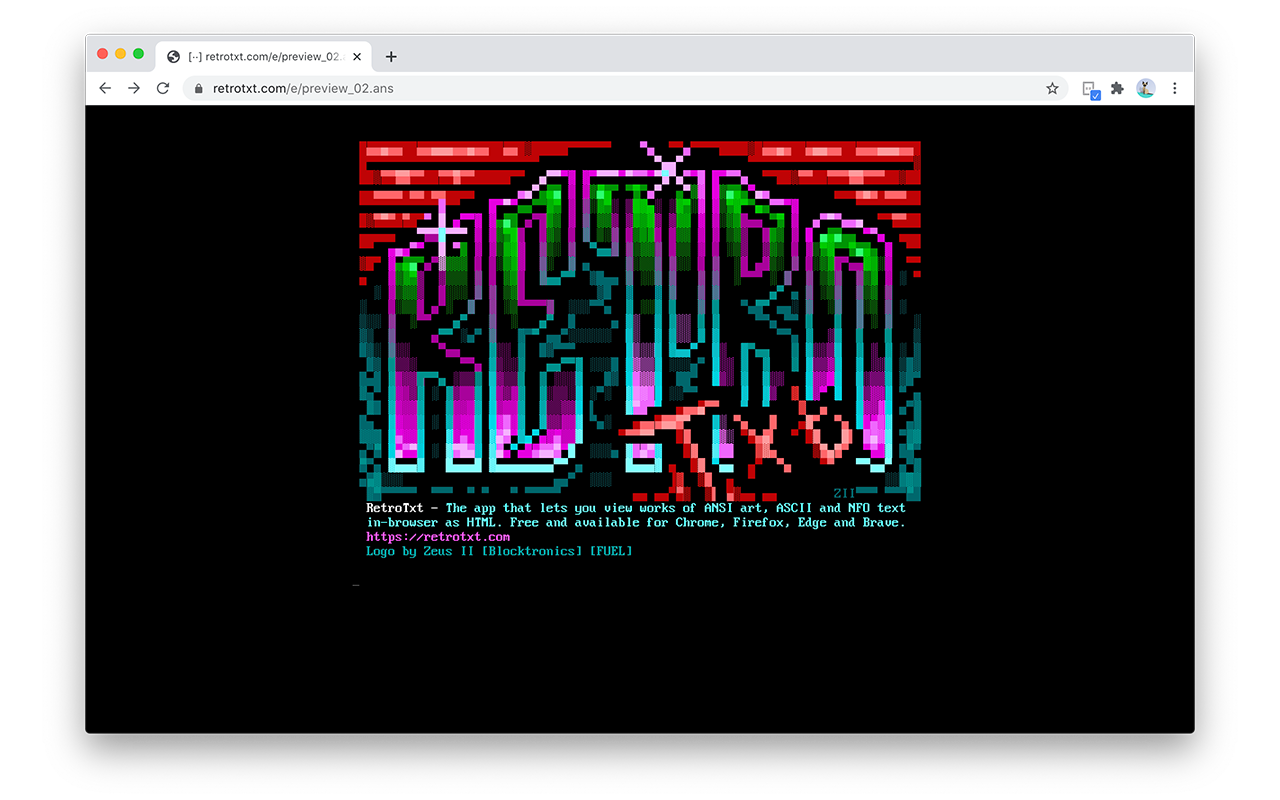Click the RETURN ANSI art logo
This screenshot has width=1280, height=800.
[640, 320]
